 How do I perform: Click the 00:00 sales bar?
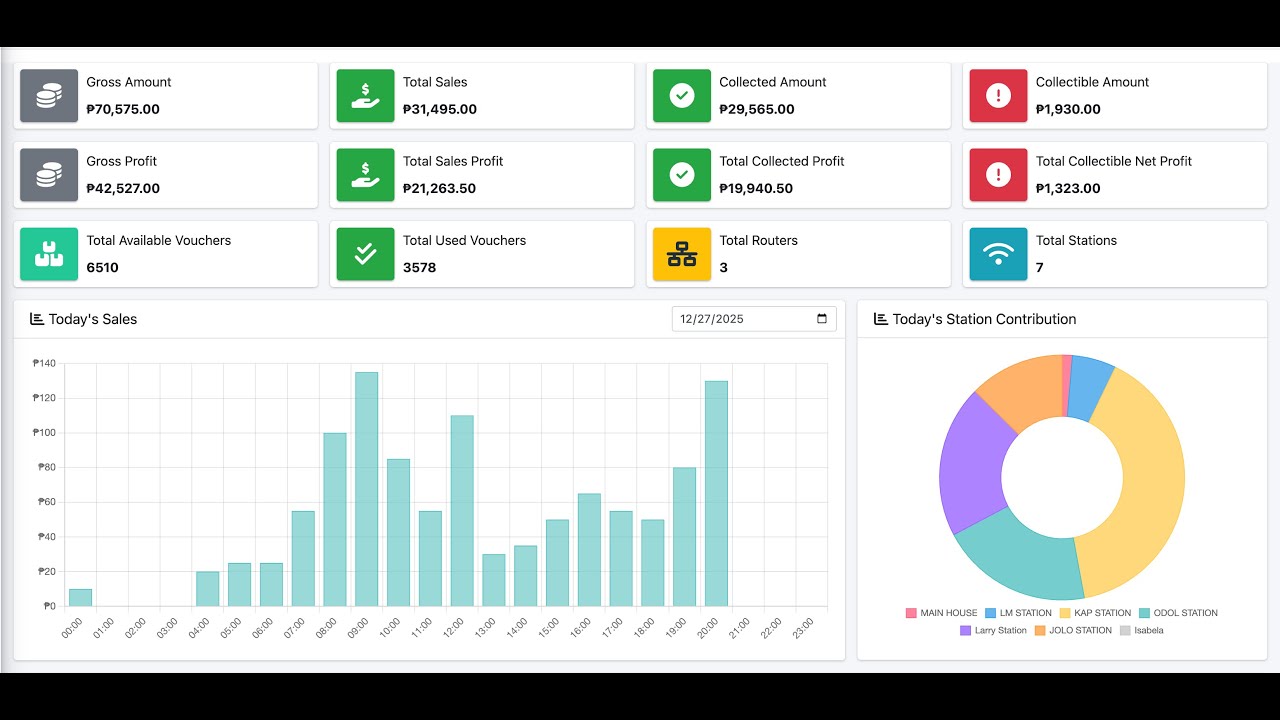click(80, 597)
